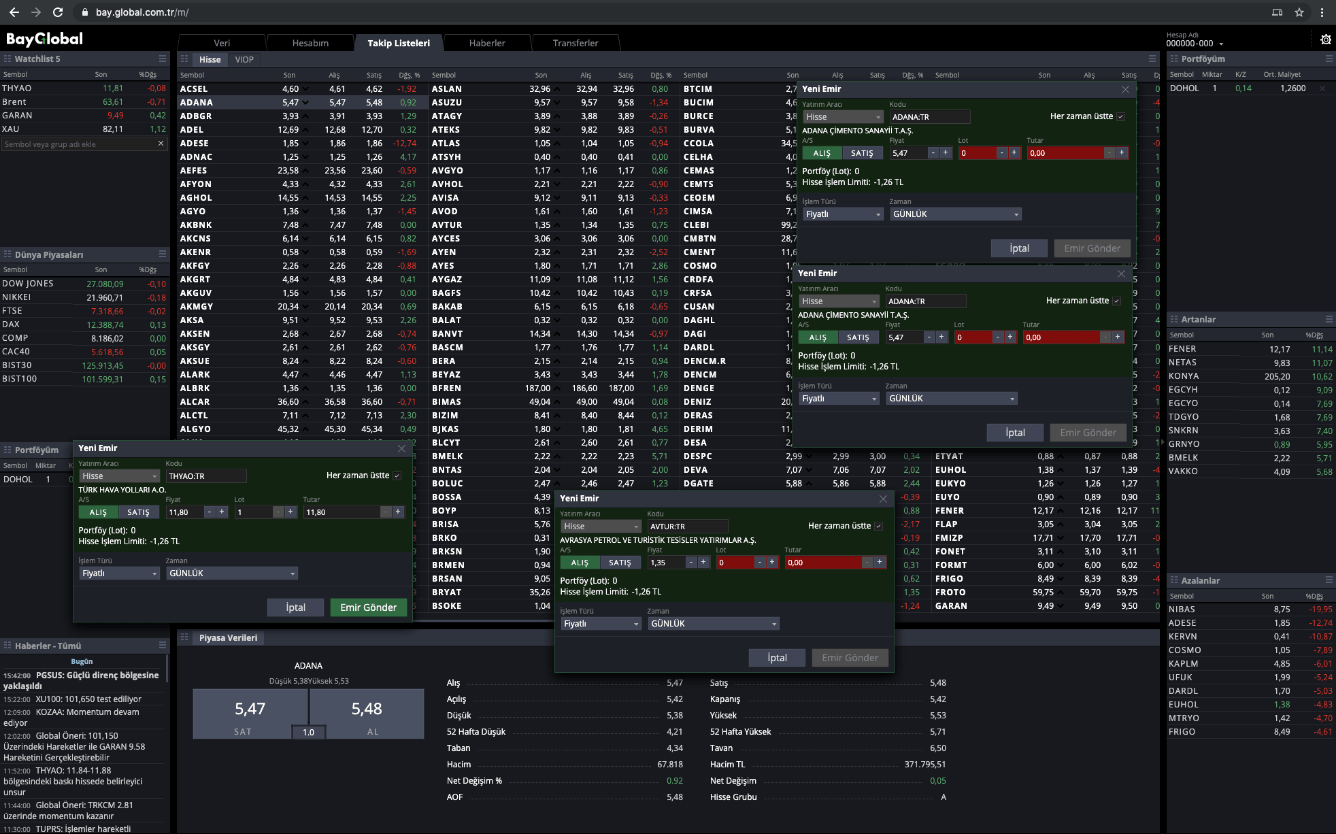Switch to the VIOP sub-tab
This screenshot has width=1336, height=834.
244,59
